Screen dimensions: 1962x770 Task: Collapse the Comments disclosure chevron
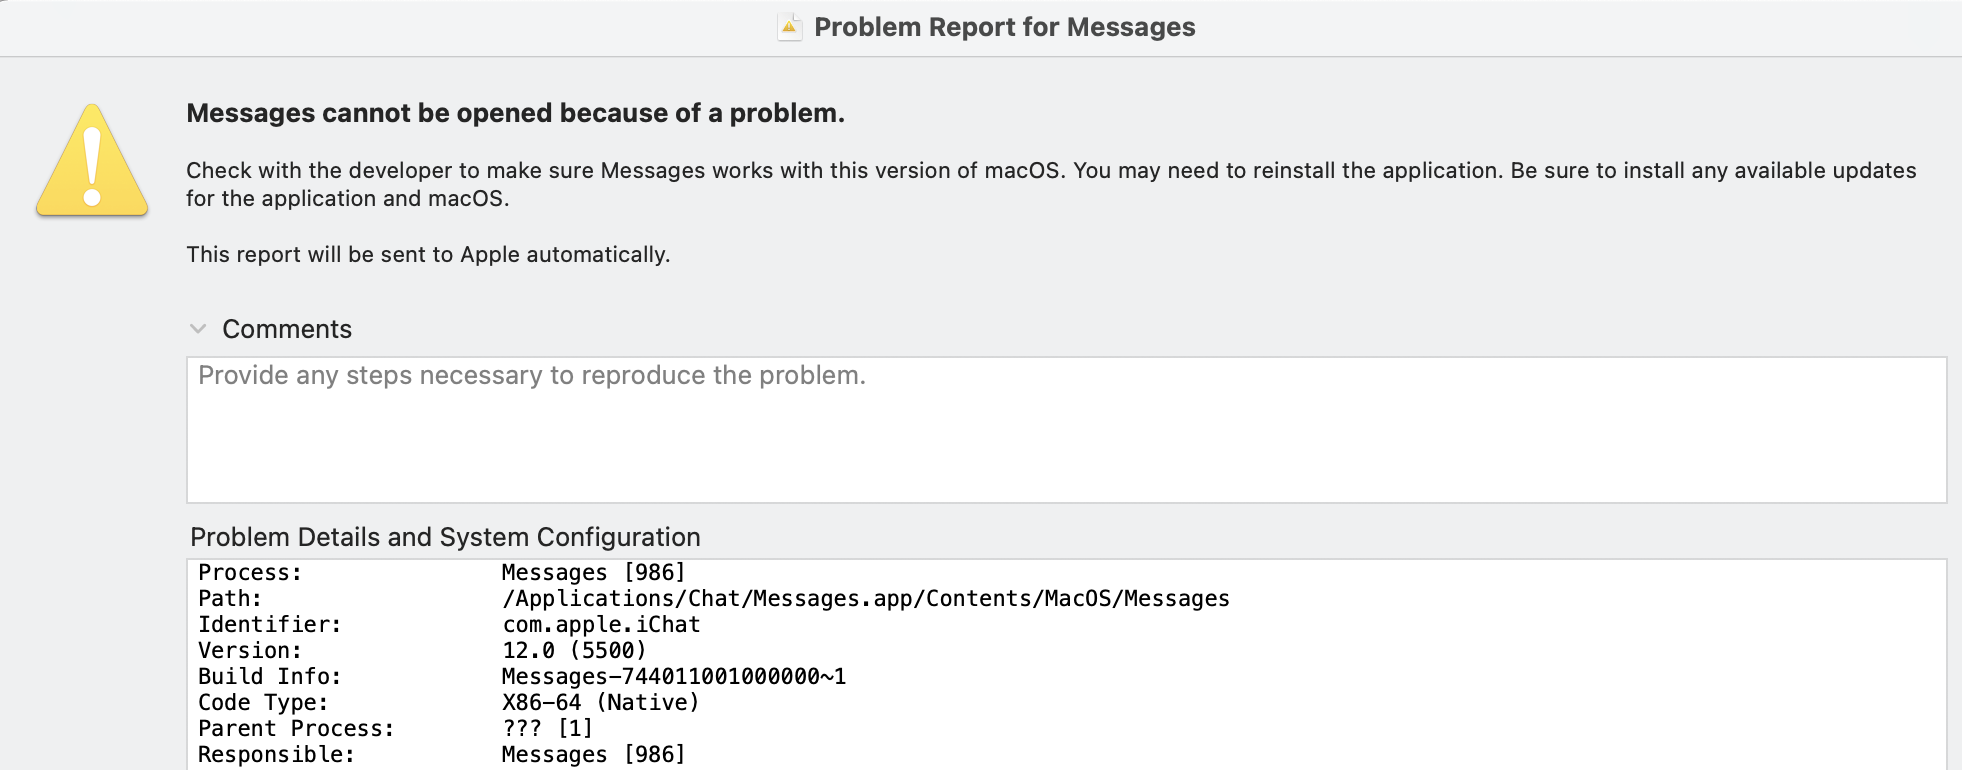pyautogui.click(x=198, y=329)
